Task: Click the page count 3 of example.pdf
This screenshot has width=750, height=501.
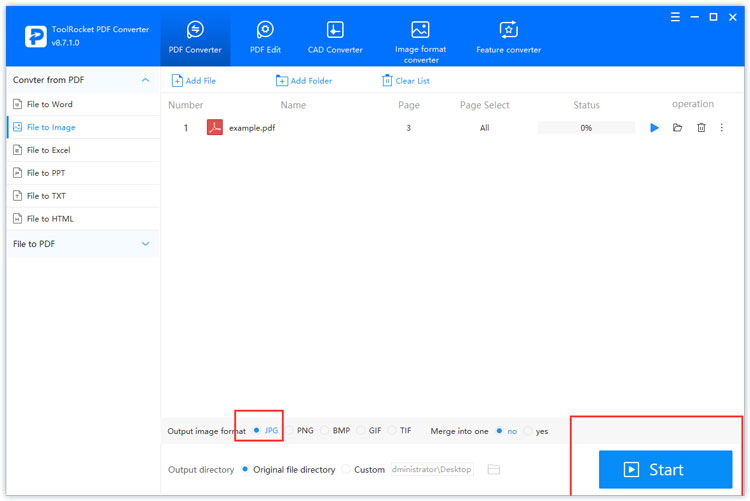Action: coord(408,128)
